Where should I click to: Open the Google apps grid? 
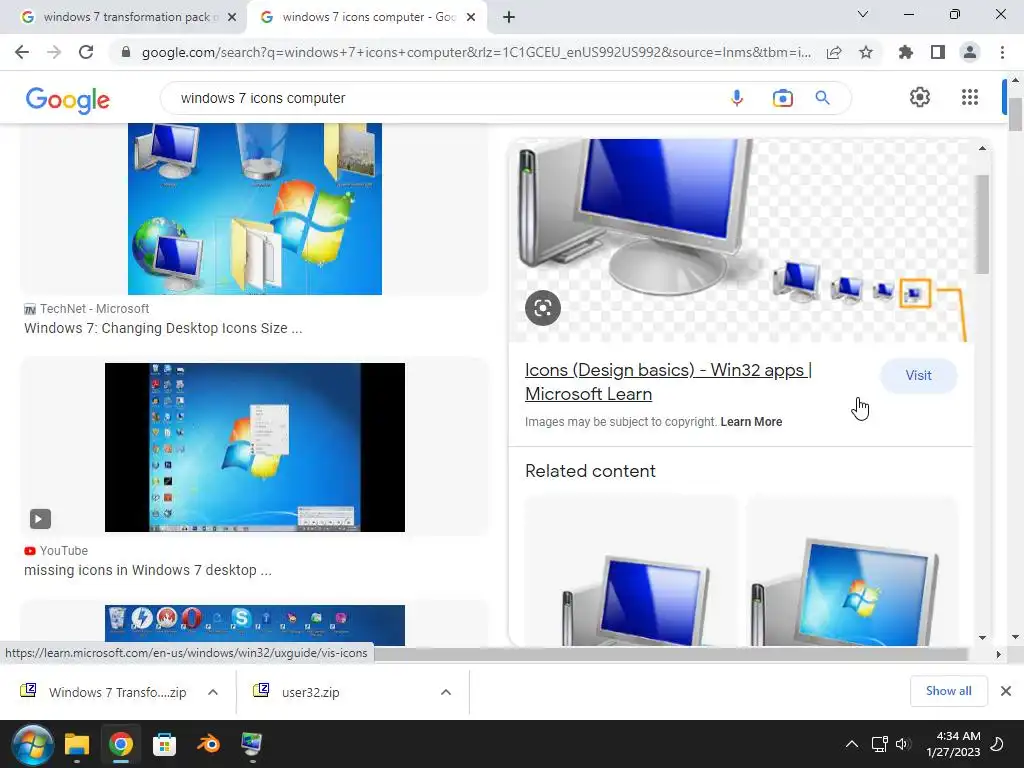(x=970, y=97)
